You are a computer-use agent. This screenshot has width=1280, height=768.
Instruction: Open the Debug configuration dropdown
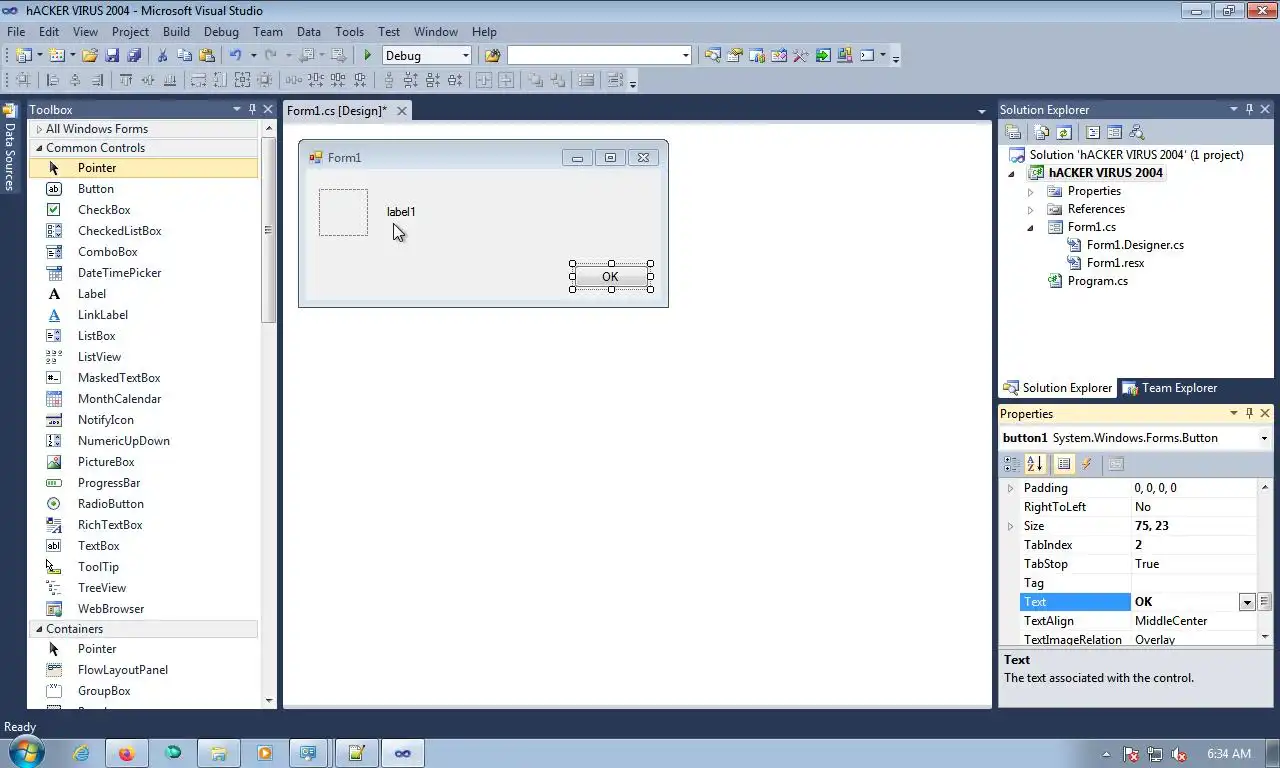[465, 55]
